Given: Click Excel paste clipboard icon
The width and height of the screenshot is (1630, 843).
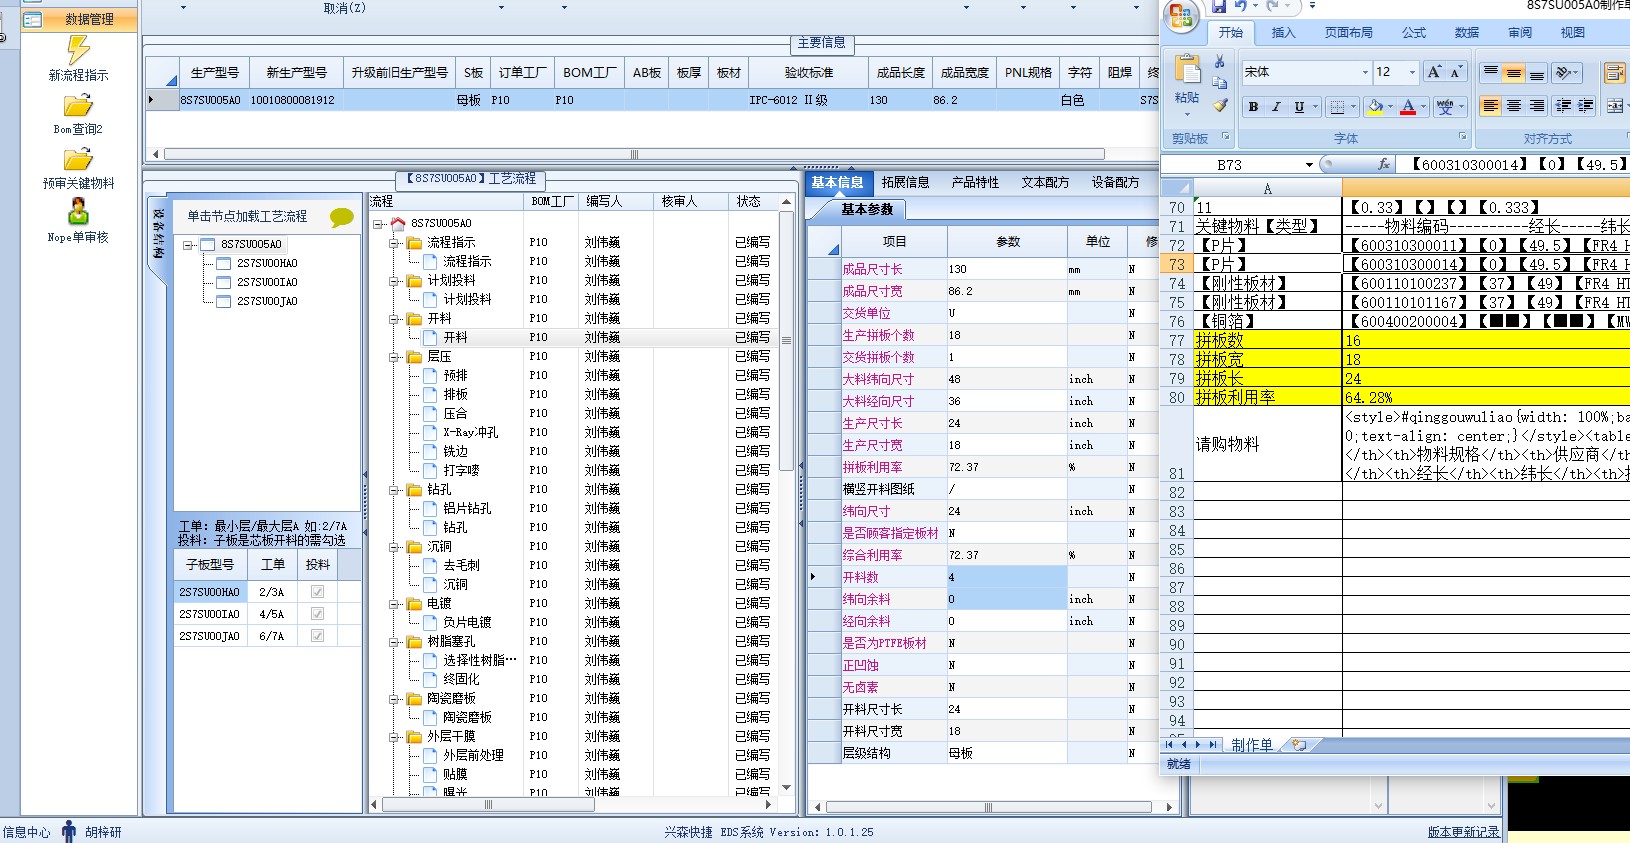Looking at the screenshot, I should 1187,70.
